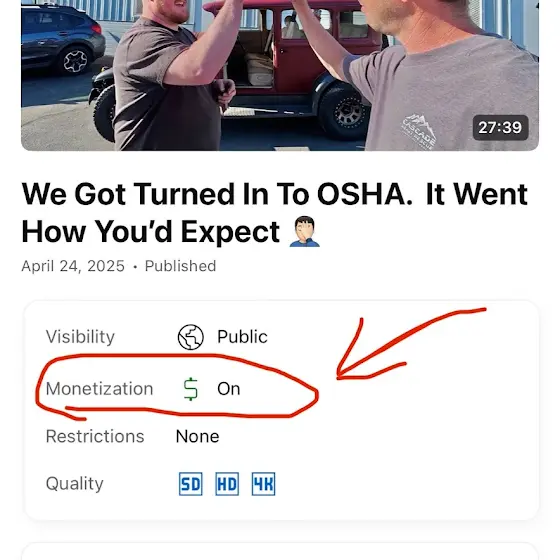Click the Published status text

[180, 266]
